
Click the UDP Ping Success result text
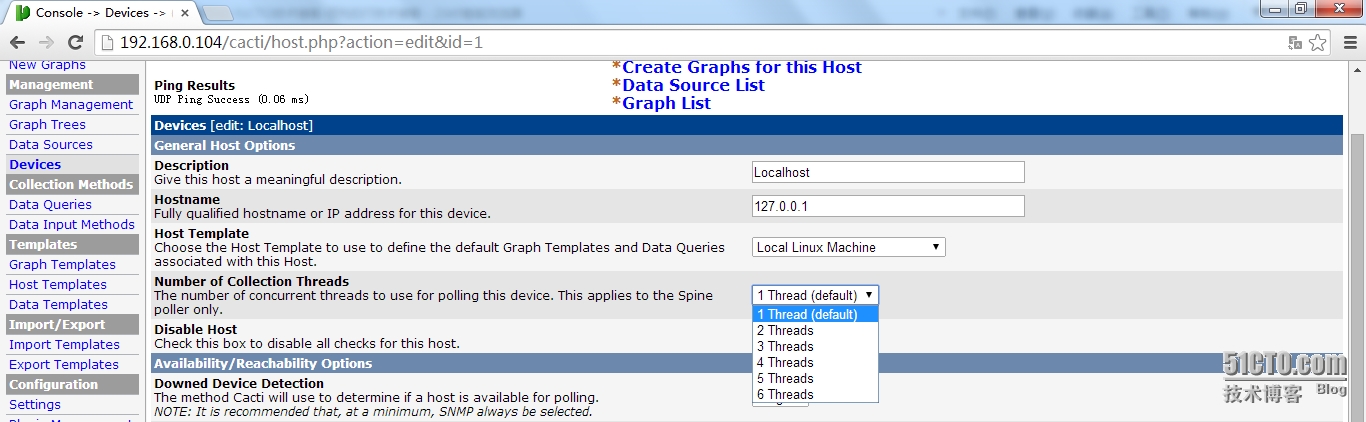point(231,100)
